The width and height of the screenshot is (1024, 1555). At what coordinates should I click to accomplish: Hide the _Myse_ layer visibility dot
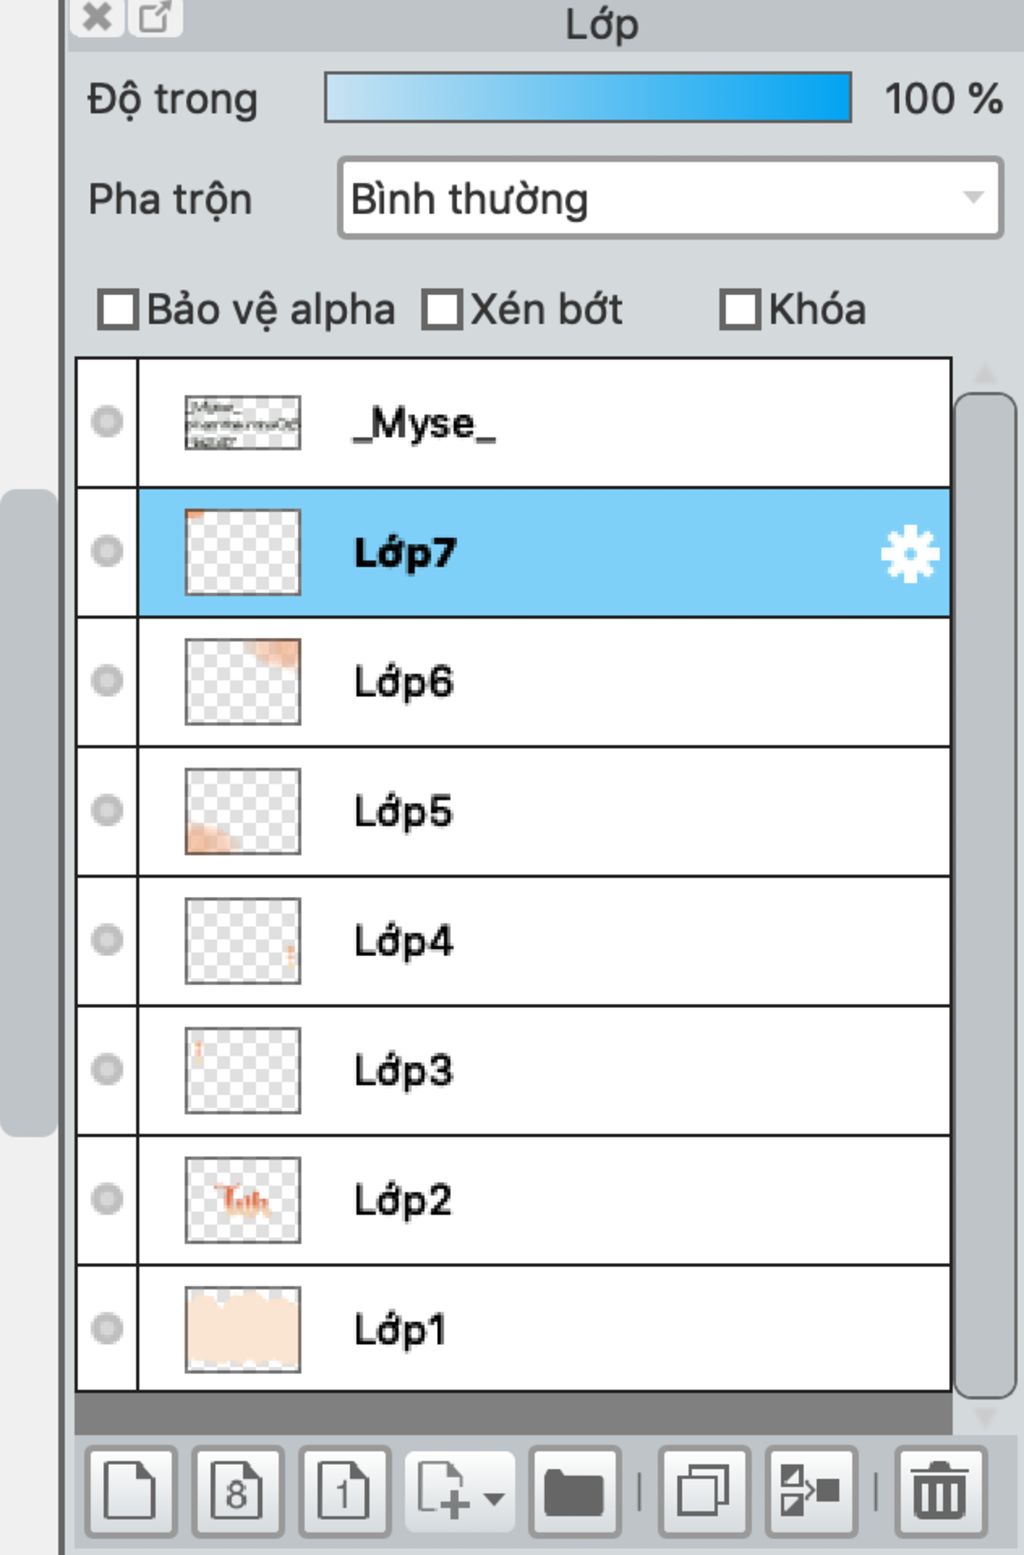tap(107, 422)
